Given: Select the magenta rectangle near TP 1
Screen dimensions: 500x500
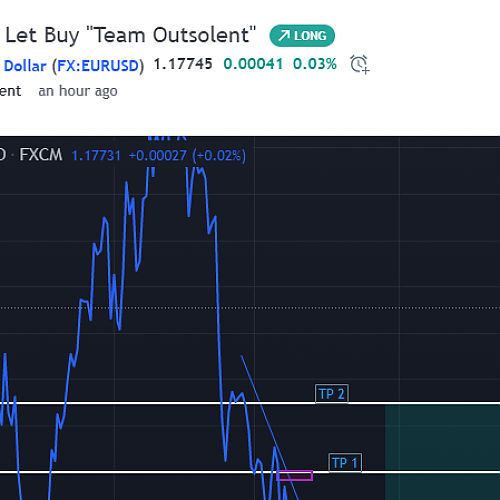Looking at the screenshot, I should click(295, 475).
